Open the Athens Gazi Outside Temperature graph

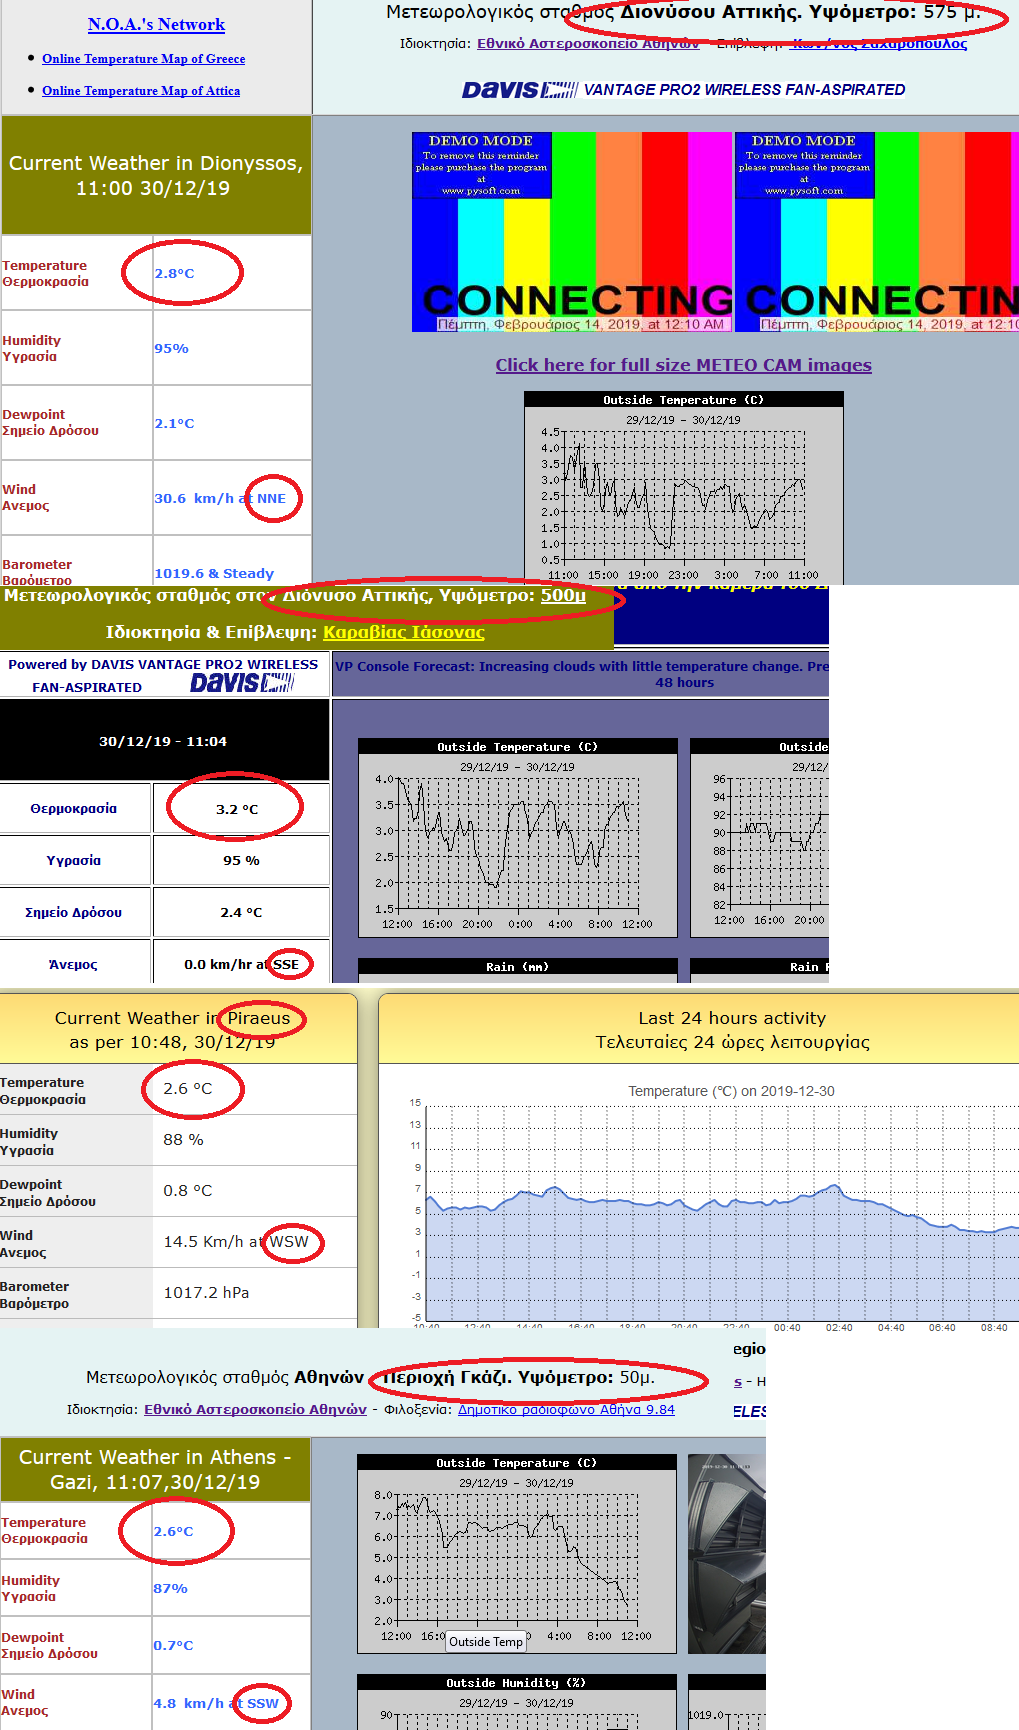tap(516, 1553)
